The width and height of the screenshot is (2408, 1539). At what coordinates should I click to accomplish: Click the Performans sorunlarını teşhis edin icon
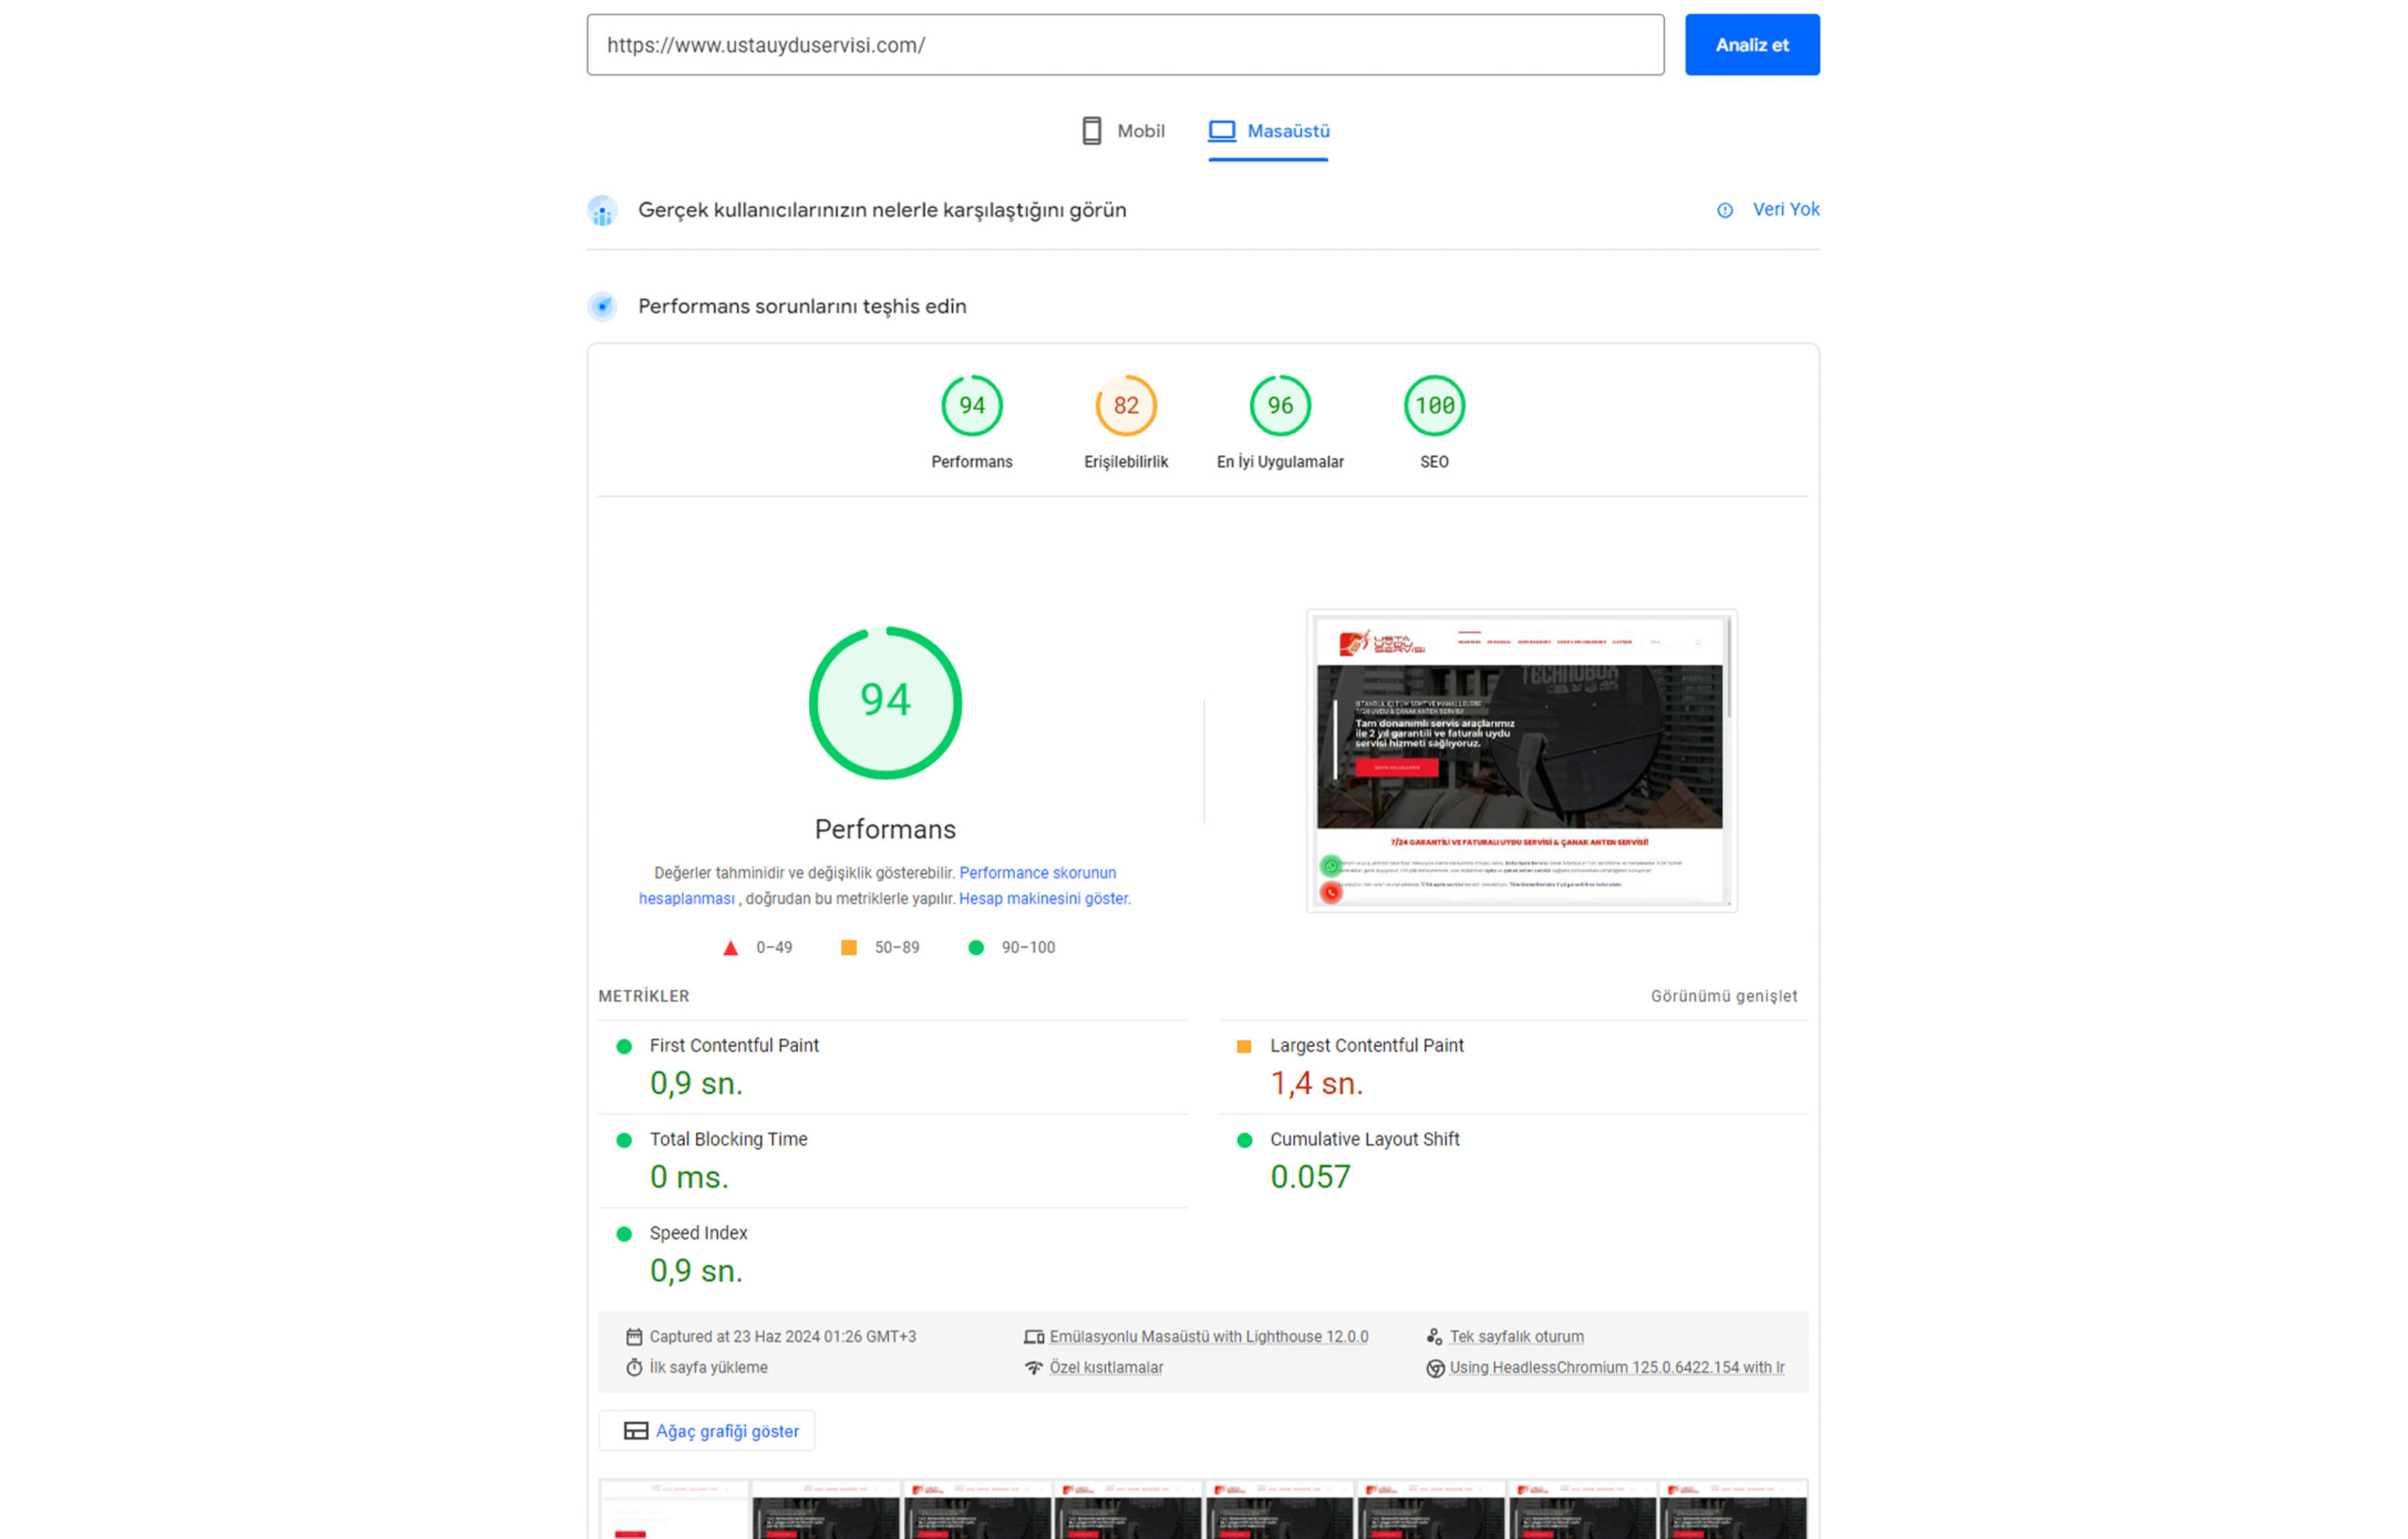pyautogui.click(x=602, y=306)
